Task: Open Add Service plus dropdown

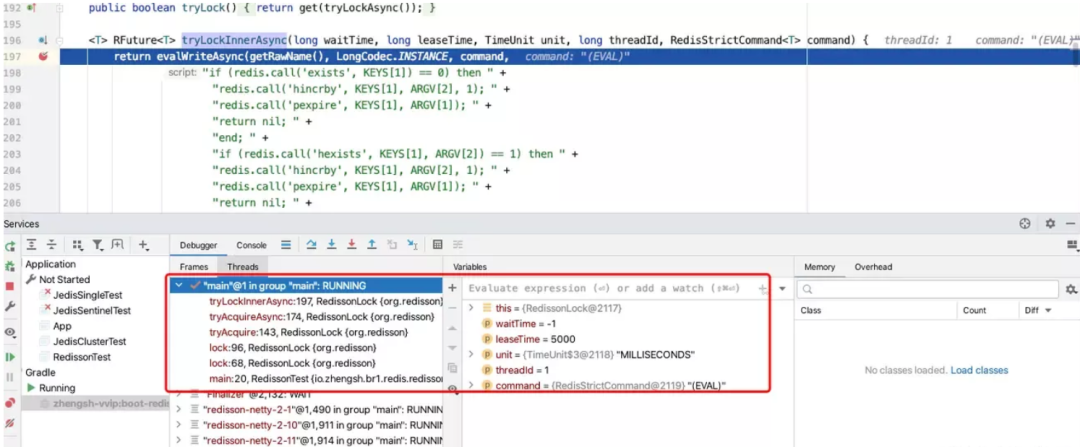Action: tap(143, 245)
